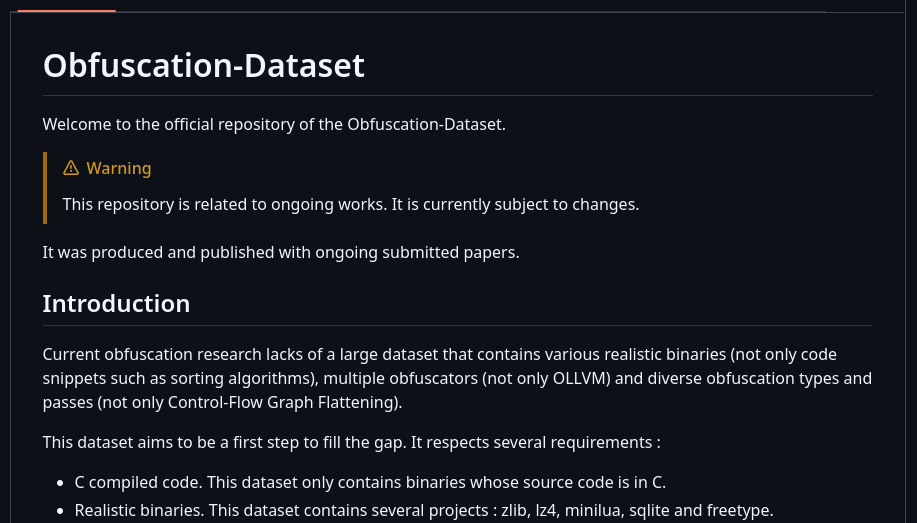The height and width of the screenshot is (523, 917).
Task: Click the line about ongoing submitted papers
Action: pyautogui.click(x=281, y=252)
